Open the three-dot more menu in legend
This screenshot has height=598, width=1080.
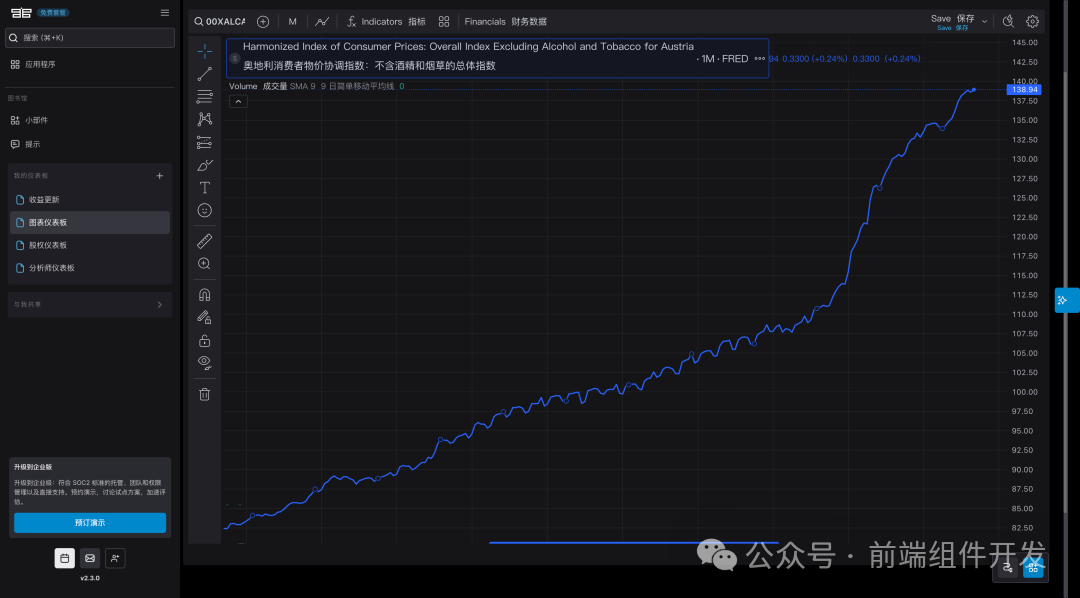point(759,59)
